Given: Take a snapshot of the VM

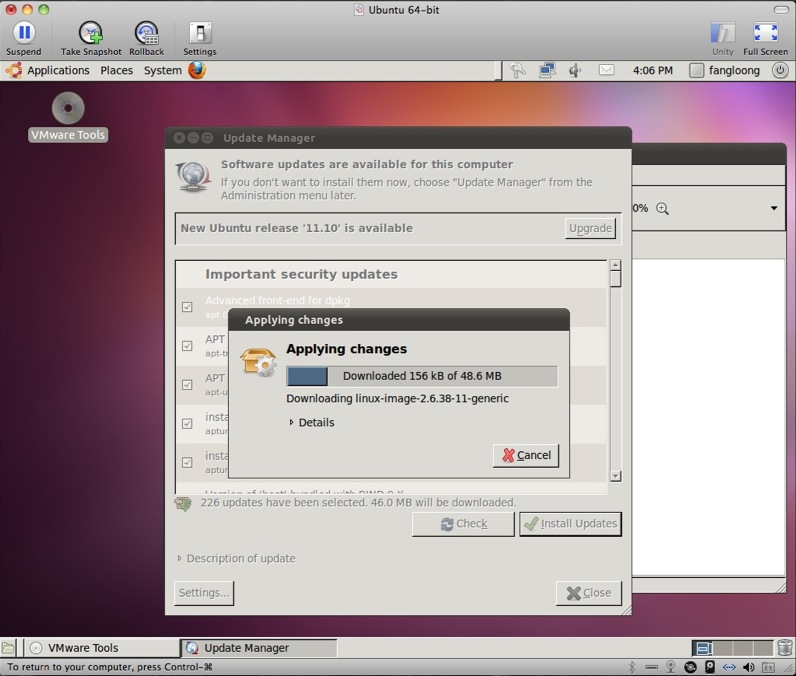Looking at the screenshot, I should click(x=90, y=33).
